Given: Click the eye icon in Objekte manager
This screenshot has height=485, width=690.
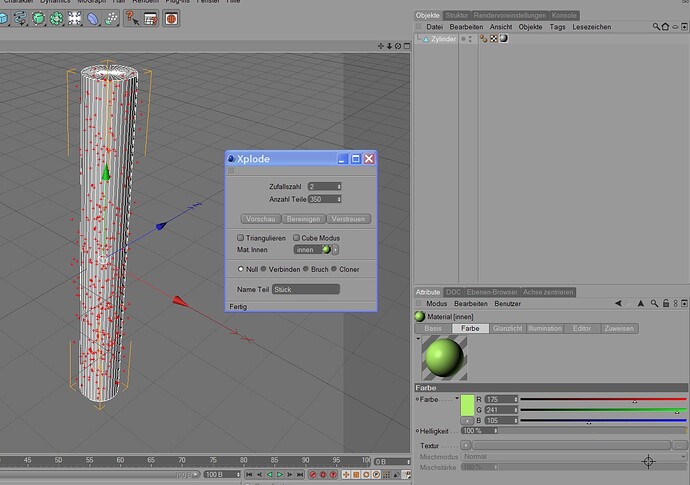Looking at the screenshot, I should point(675,27).
